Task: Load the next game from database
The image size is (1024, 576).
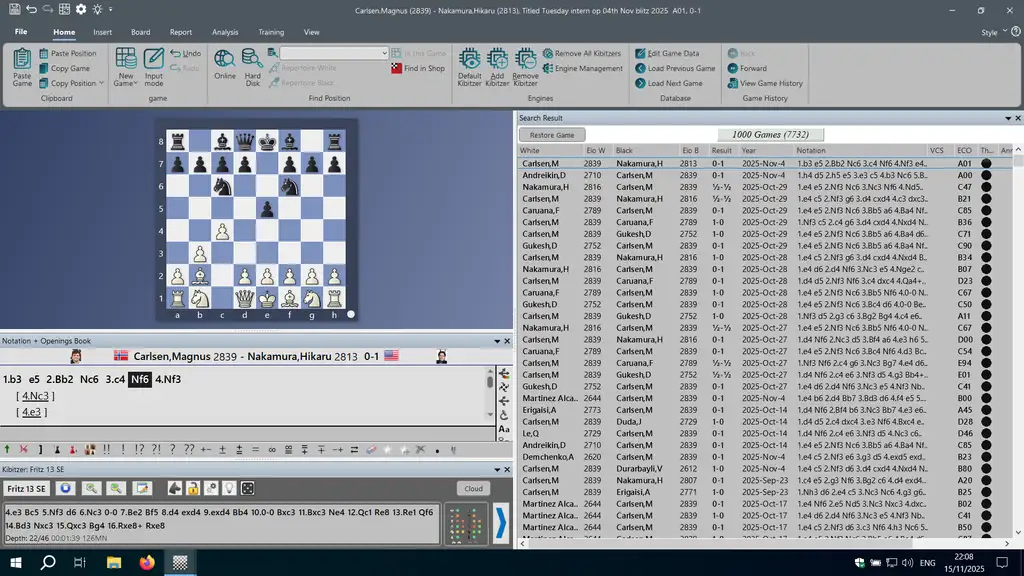Action: [675, 83]
